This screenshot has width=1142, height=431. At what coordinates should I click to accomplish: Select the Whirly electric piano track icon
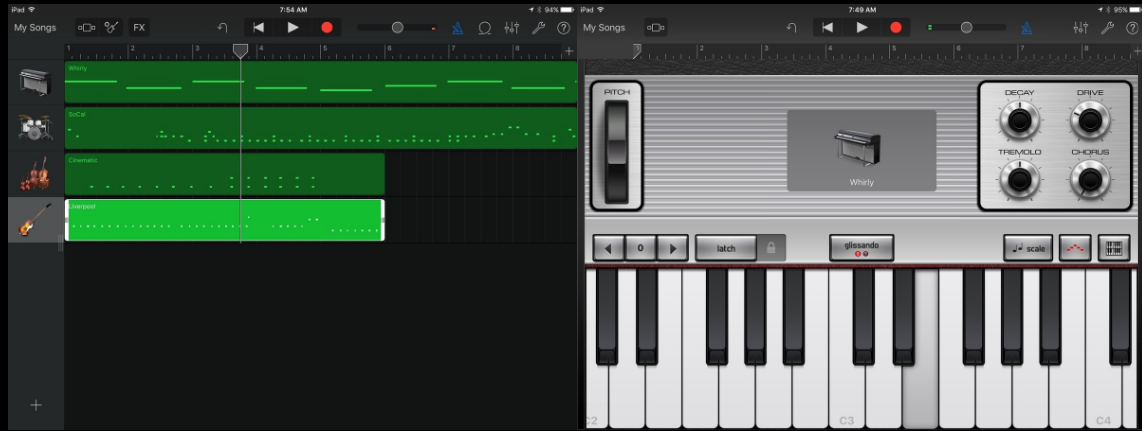(x=34, y=82)
